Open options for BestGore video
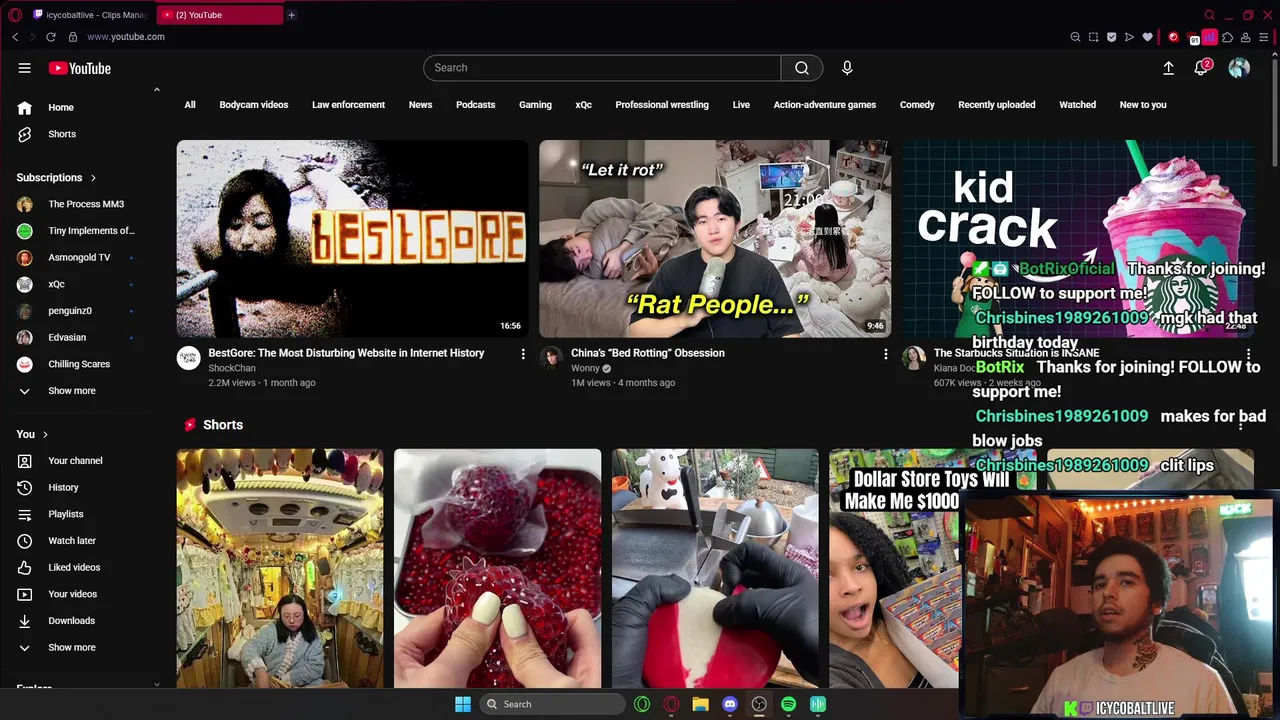Viewport: 1280px width, 720px height. coord(523,354)
